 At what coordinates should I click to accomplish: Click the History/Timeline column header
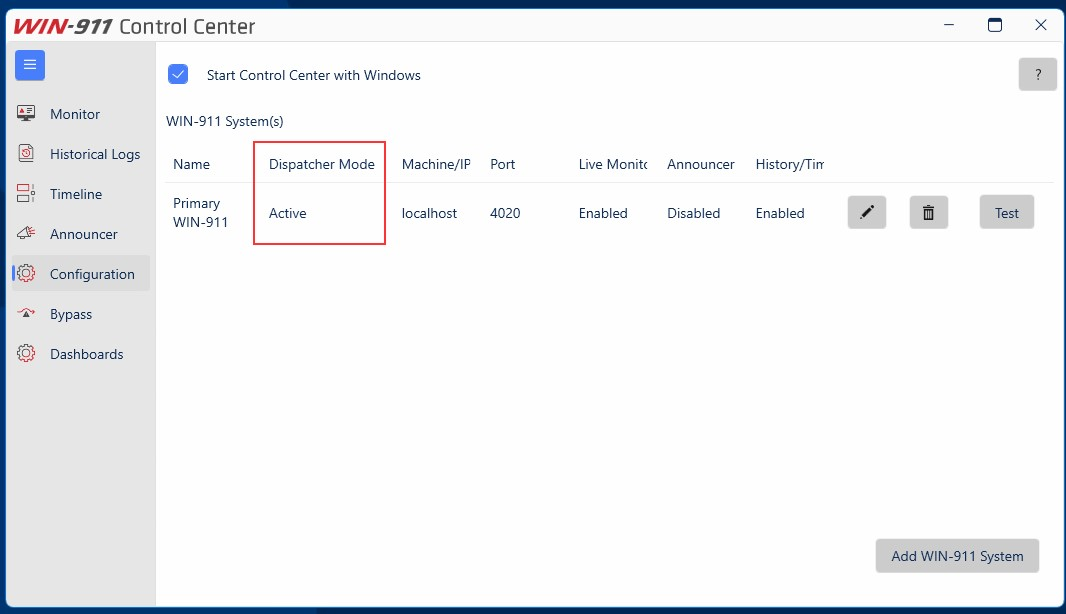pos(789,164)
